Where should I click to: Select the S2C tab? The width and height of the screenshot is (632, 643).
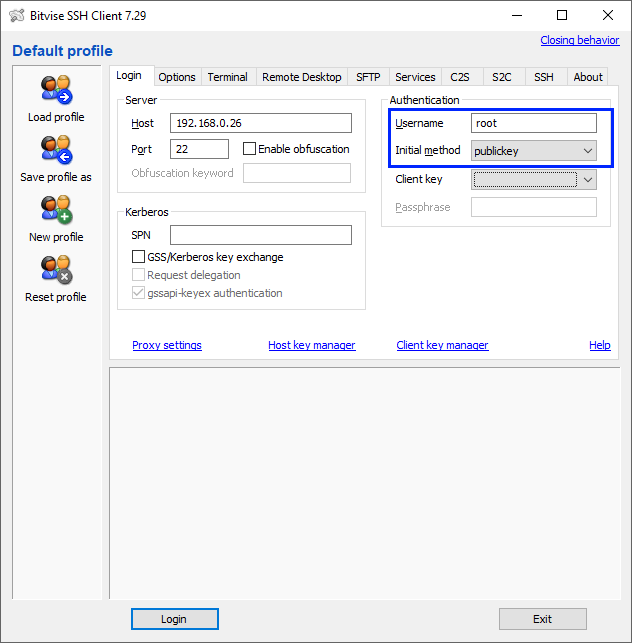point(502,77)
